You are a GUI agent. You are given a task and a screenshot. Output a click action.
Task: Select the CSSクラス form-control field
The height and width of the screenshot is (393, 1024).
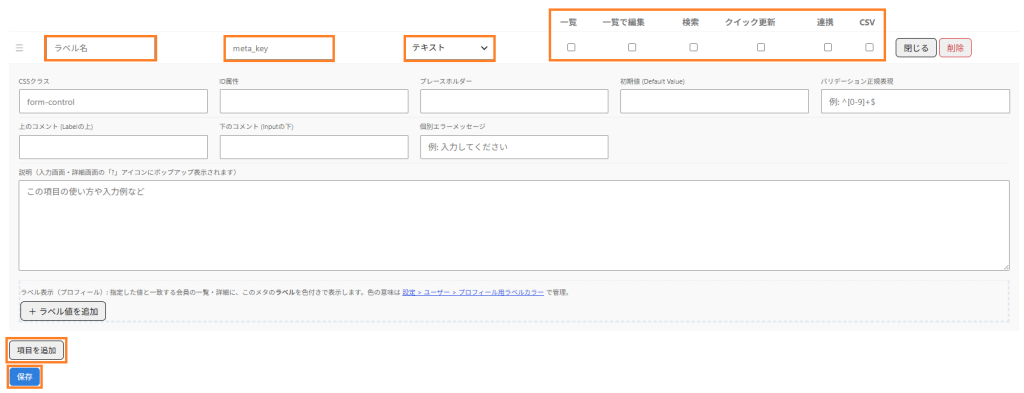pos(114,101)
